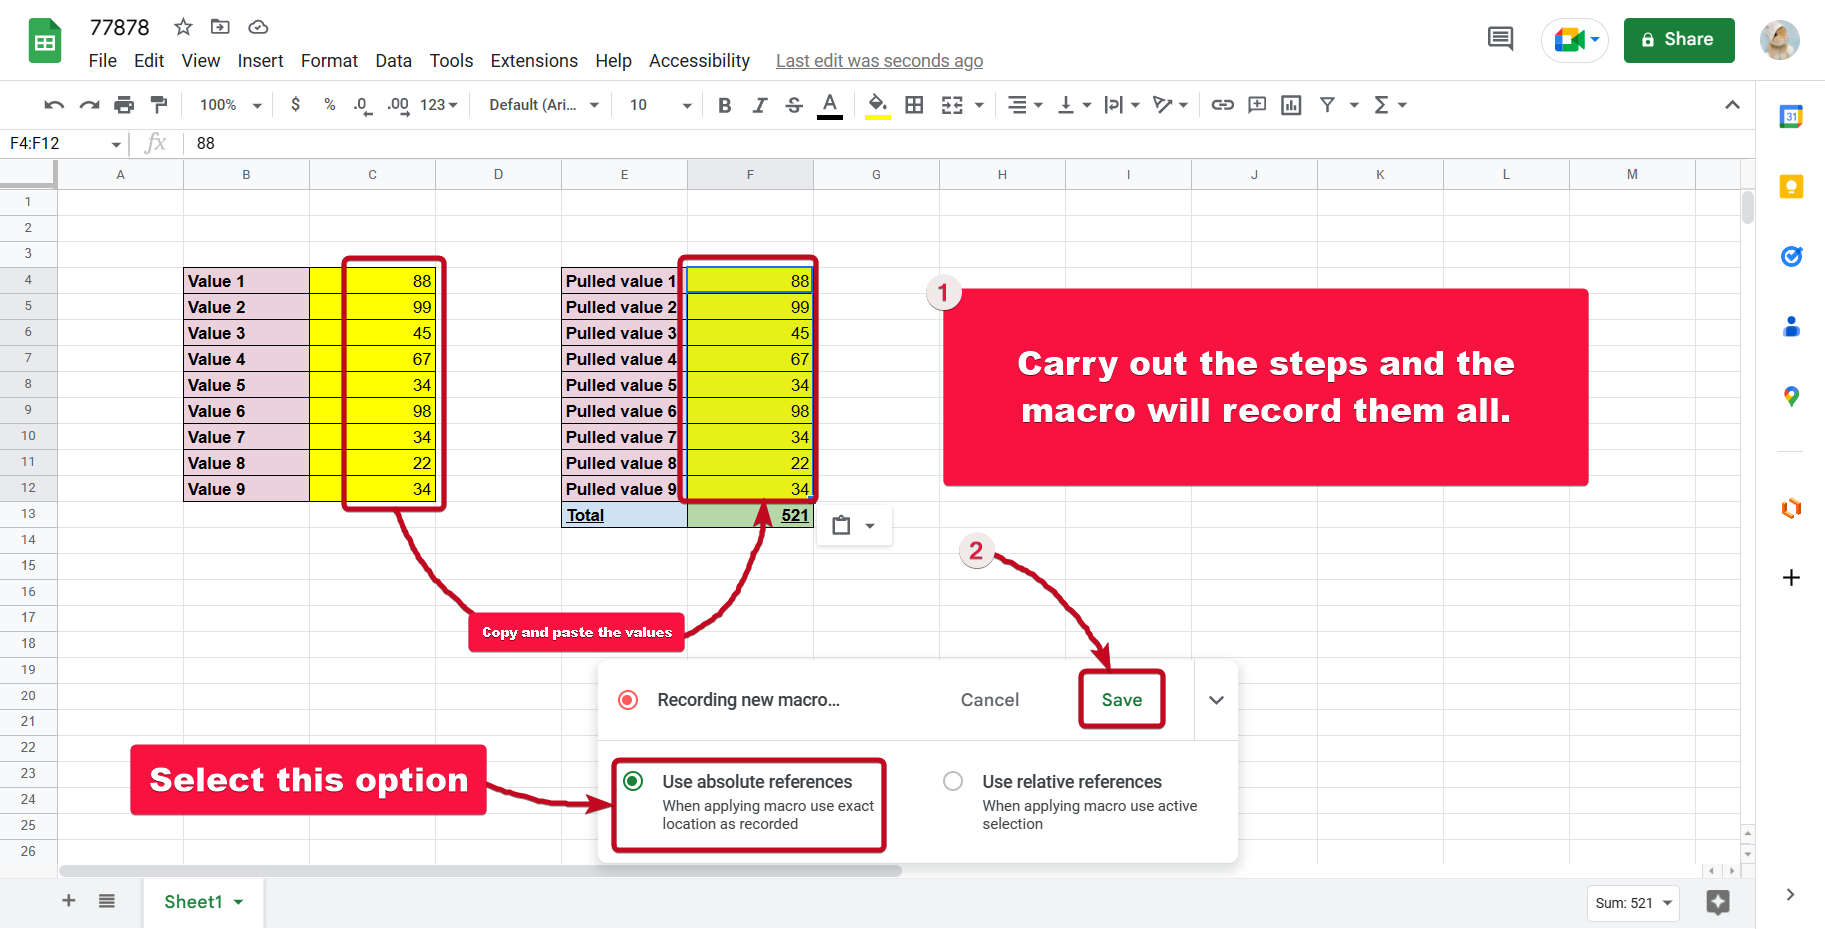Viewport: 1825px width, 929px height.
Task: Toggle bold formatting
Action: (x=724, y=104)
